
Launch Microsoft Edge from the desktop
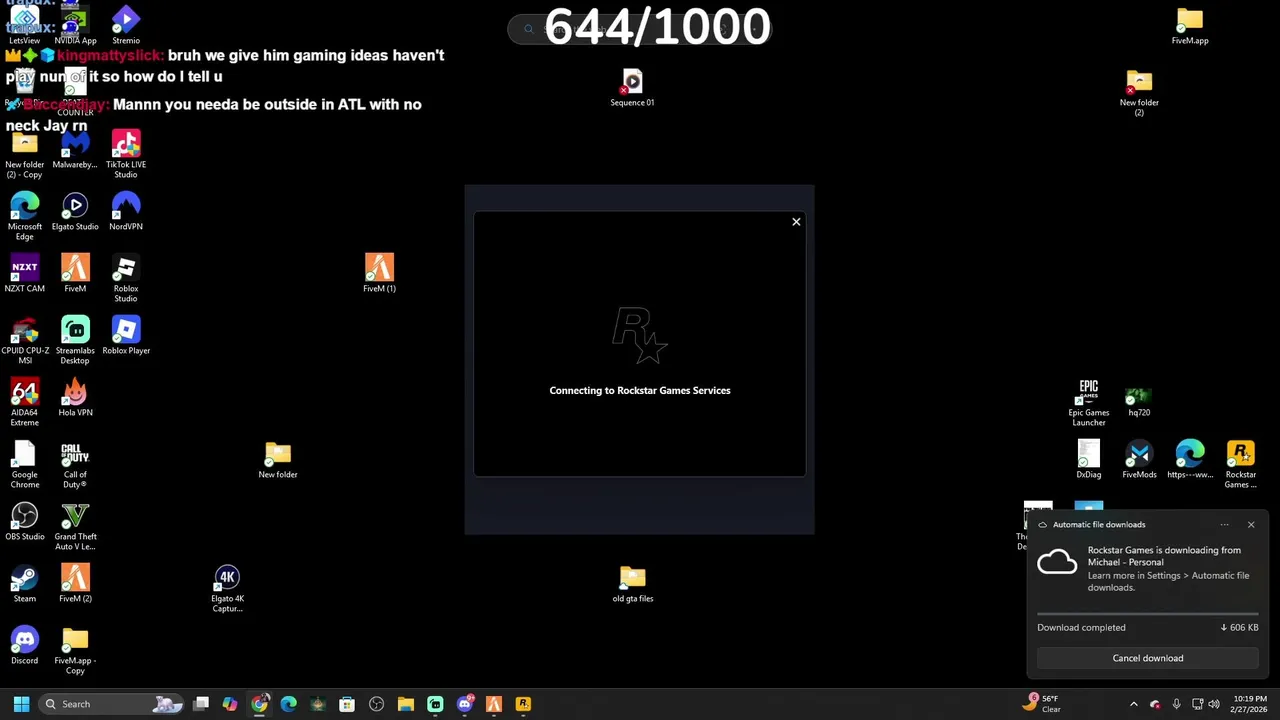[x=25, y=217]
